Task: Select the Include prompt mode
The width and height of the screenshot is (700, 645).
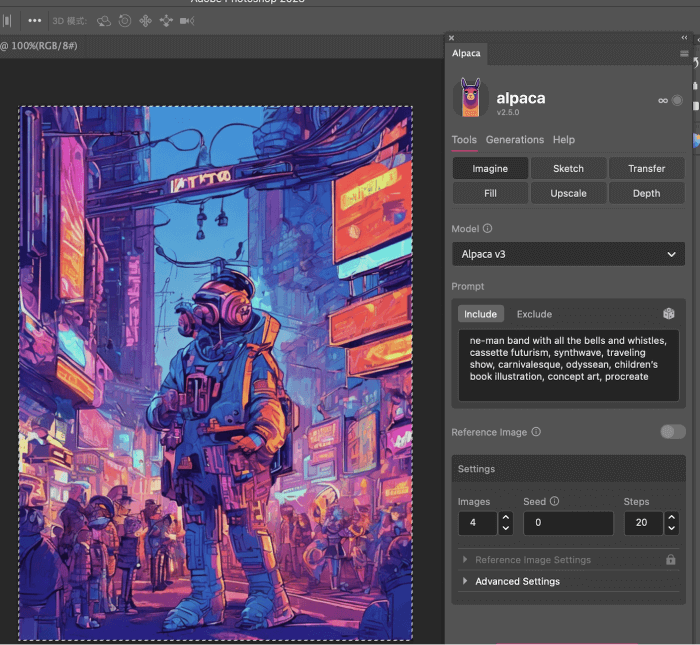Action: 480,314
